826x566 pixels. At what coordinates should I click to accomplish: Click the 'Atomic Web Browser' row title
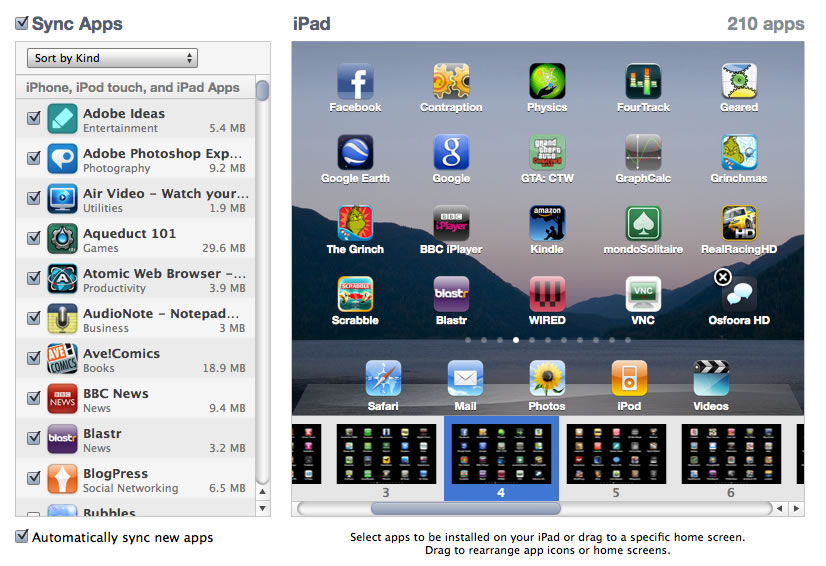164,274
